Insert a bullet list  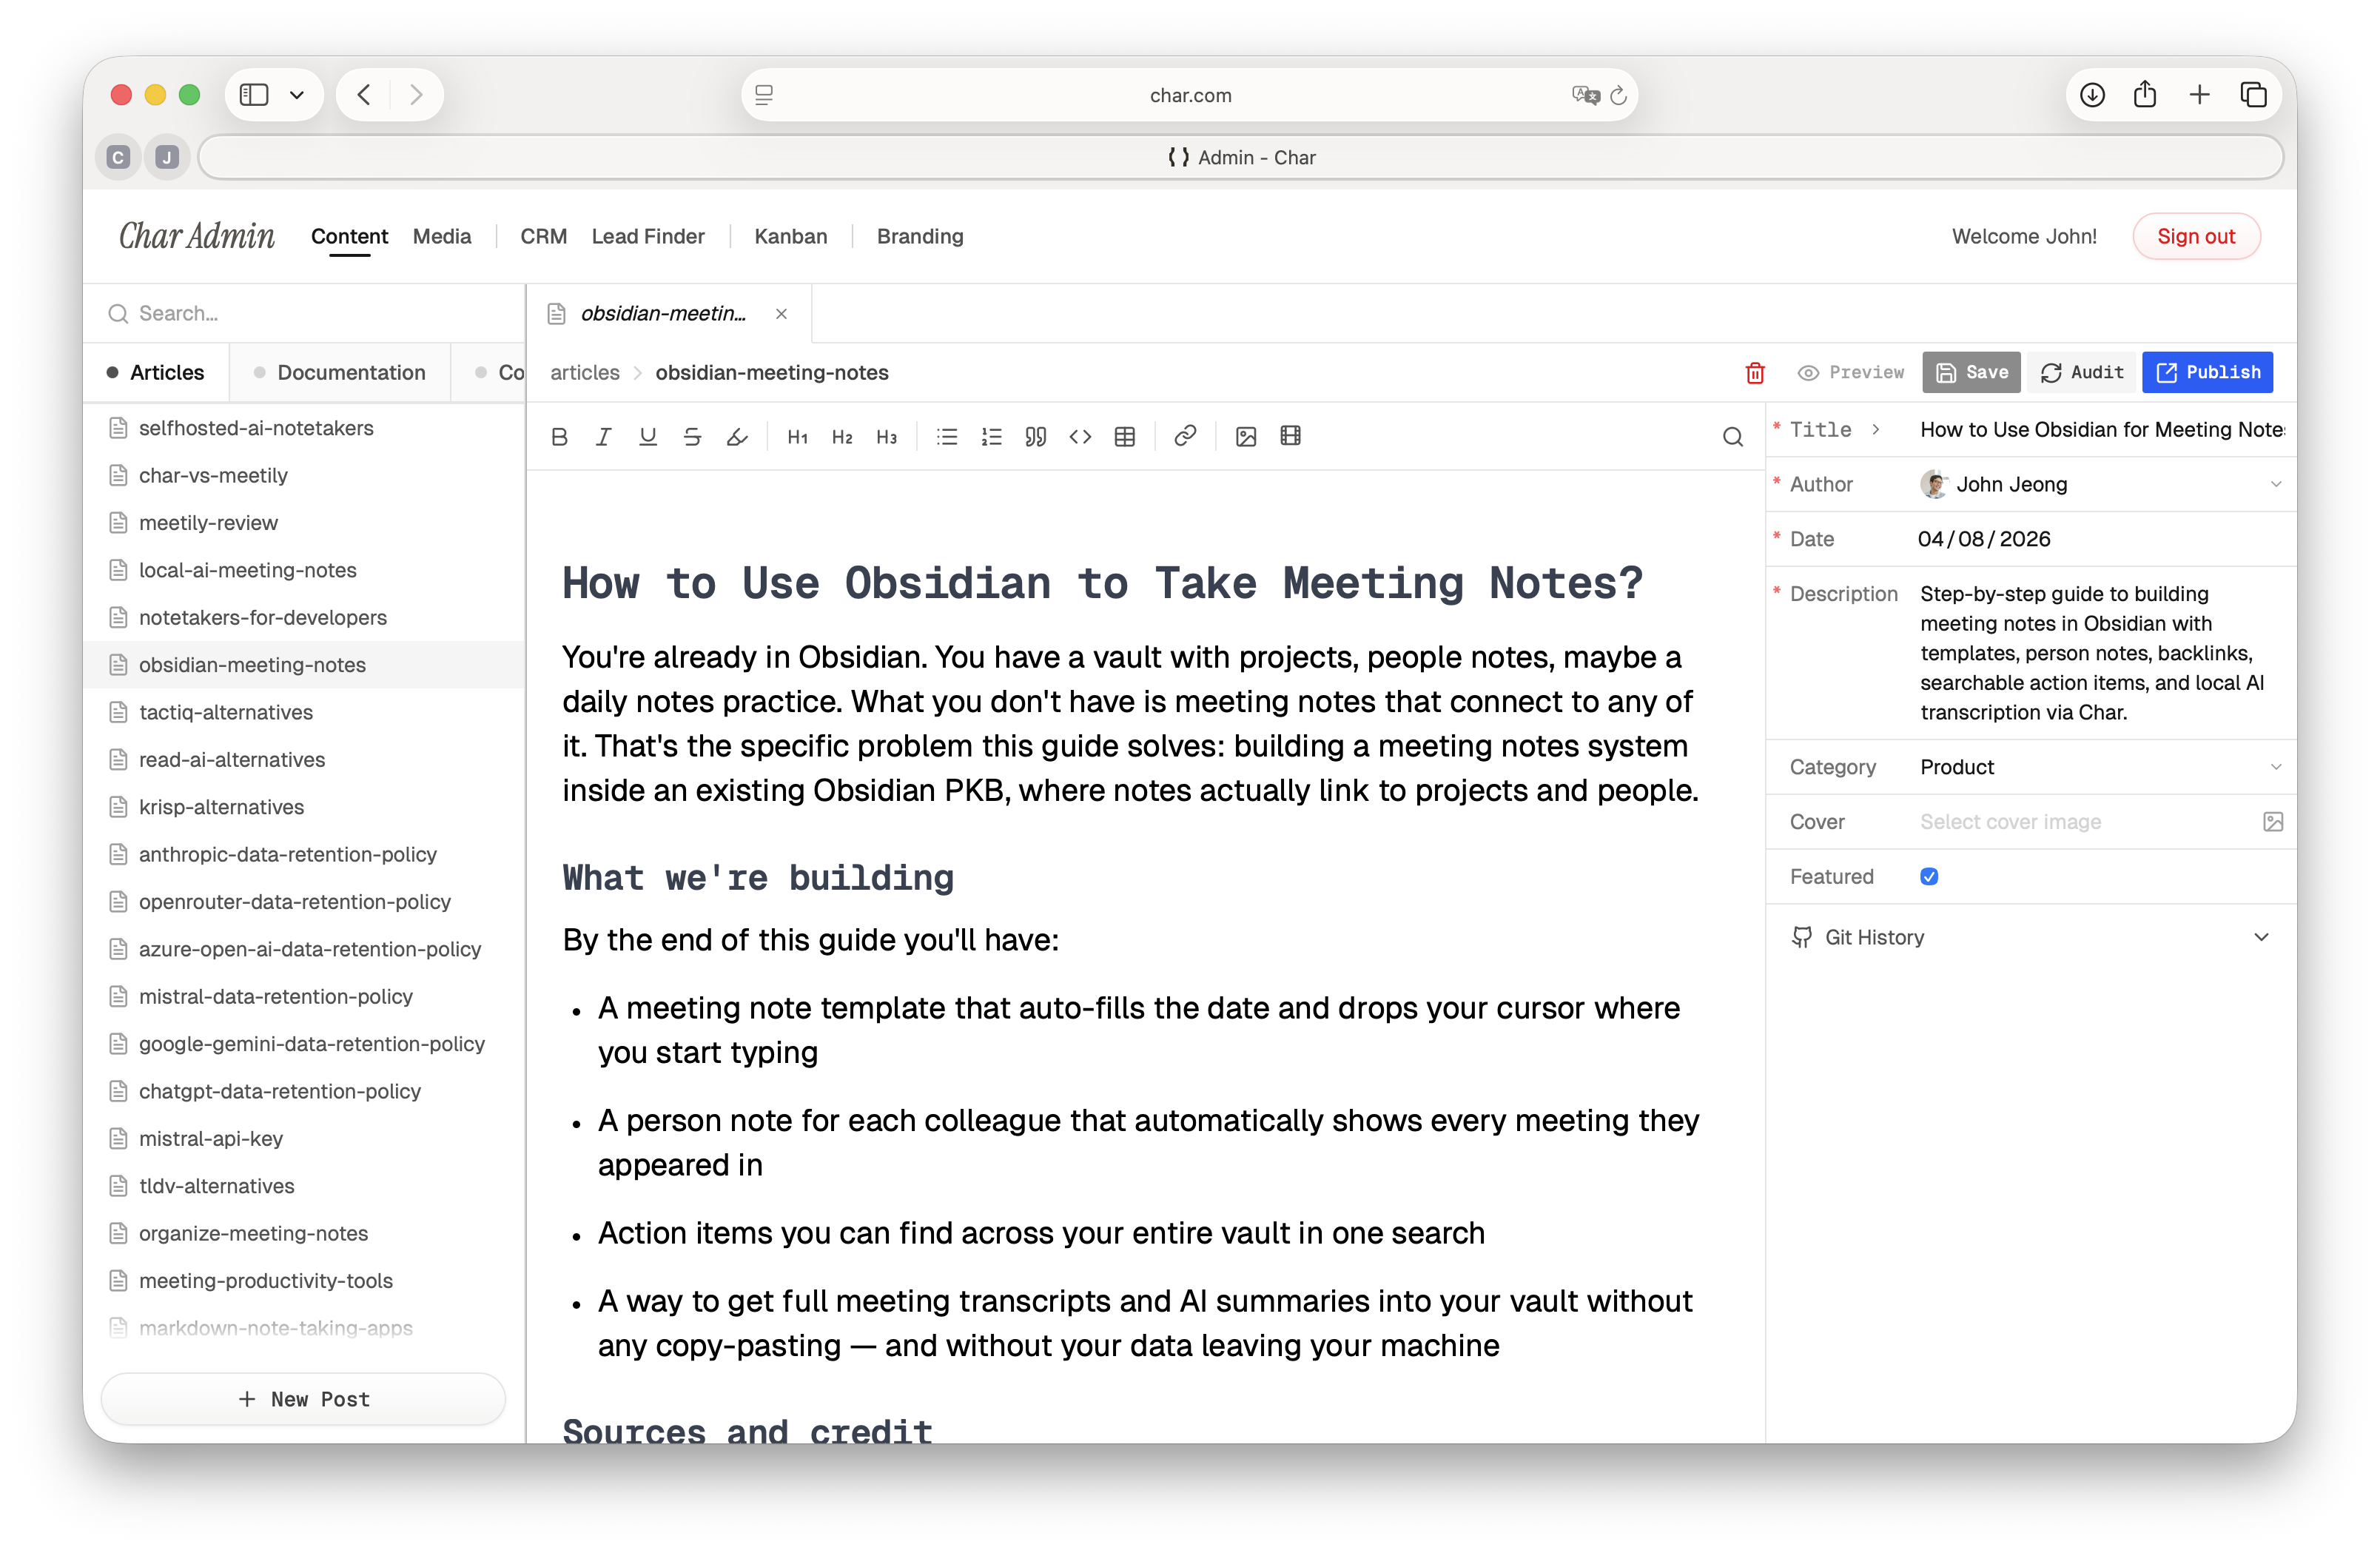947,436
